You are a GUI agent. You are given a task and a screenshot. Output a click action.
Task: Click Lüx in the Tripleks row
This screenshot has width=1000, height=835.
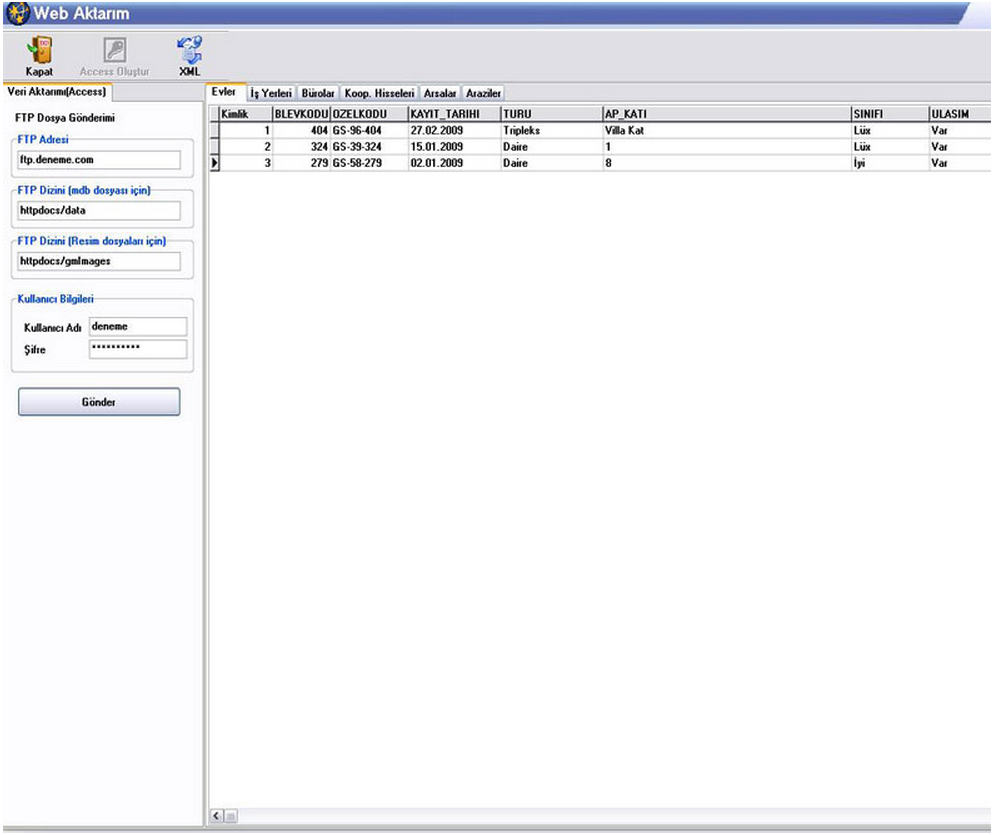(x=890, y=131)
